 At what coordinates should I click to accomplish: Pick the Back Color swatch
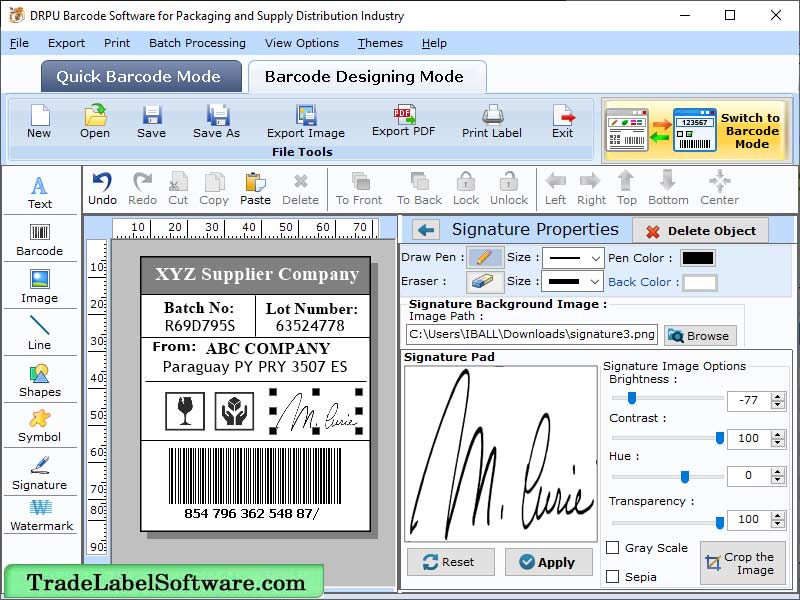tap(699, 283)
